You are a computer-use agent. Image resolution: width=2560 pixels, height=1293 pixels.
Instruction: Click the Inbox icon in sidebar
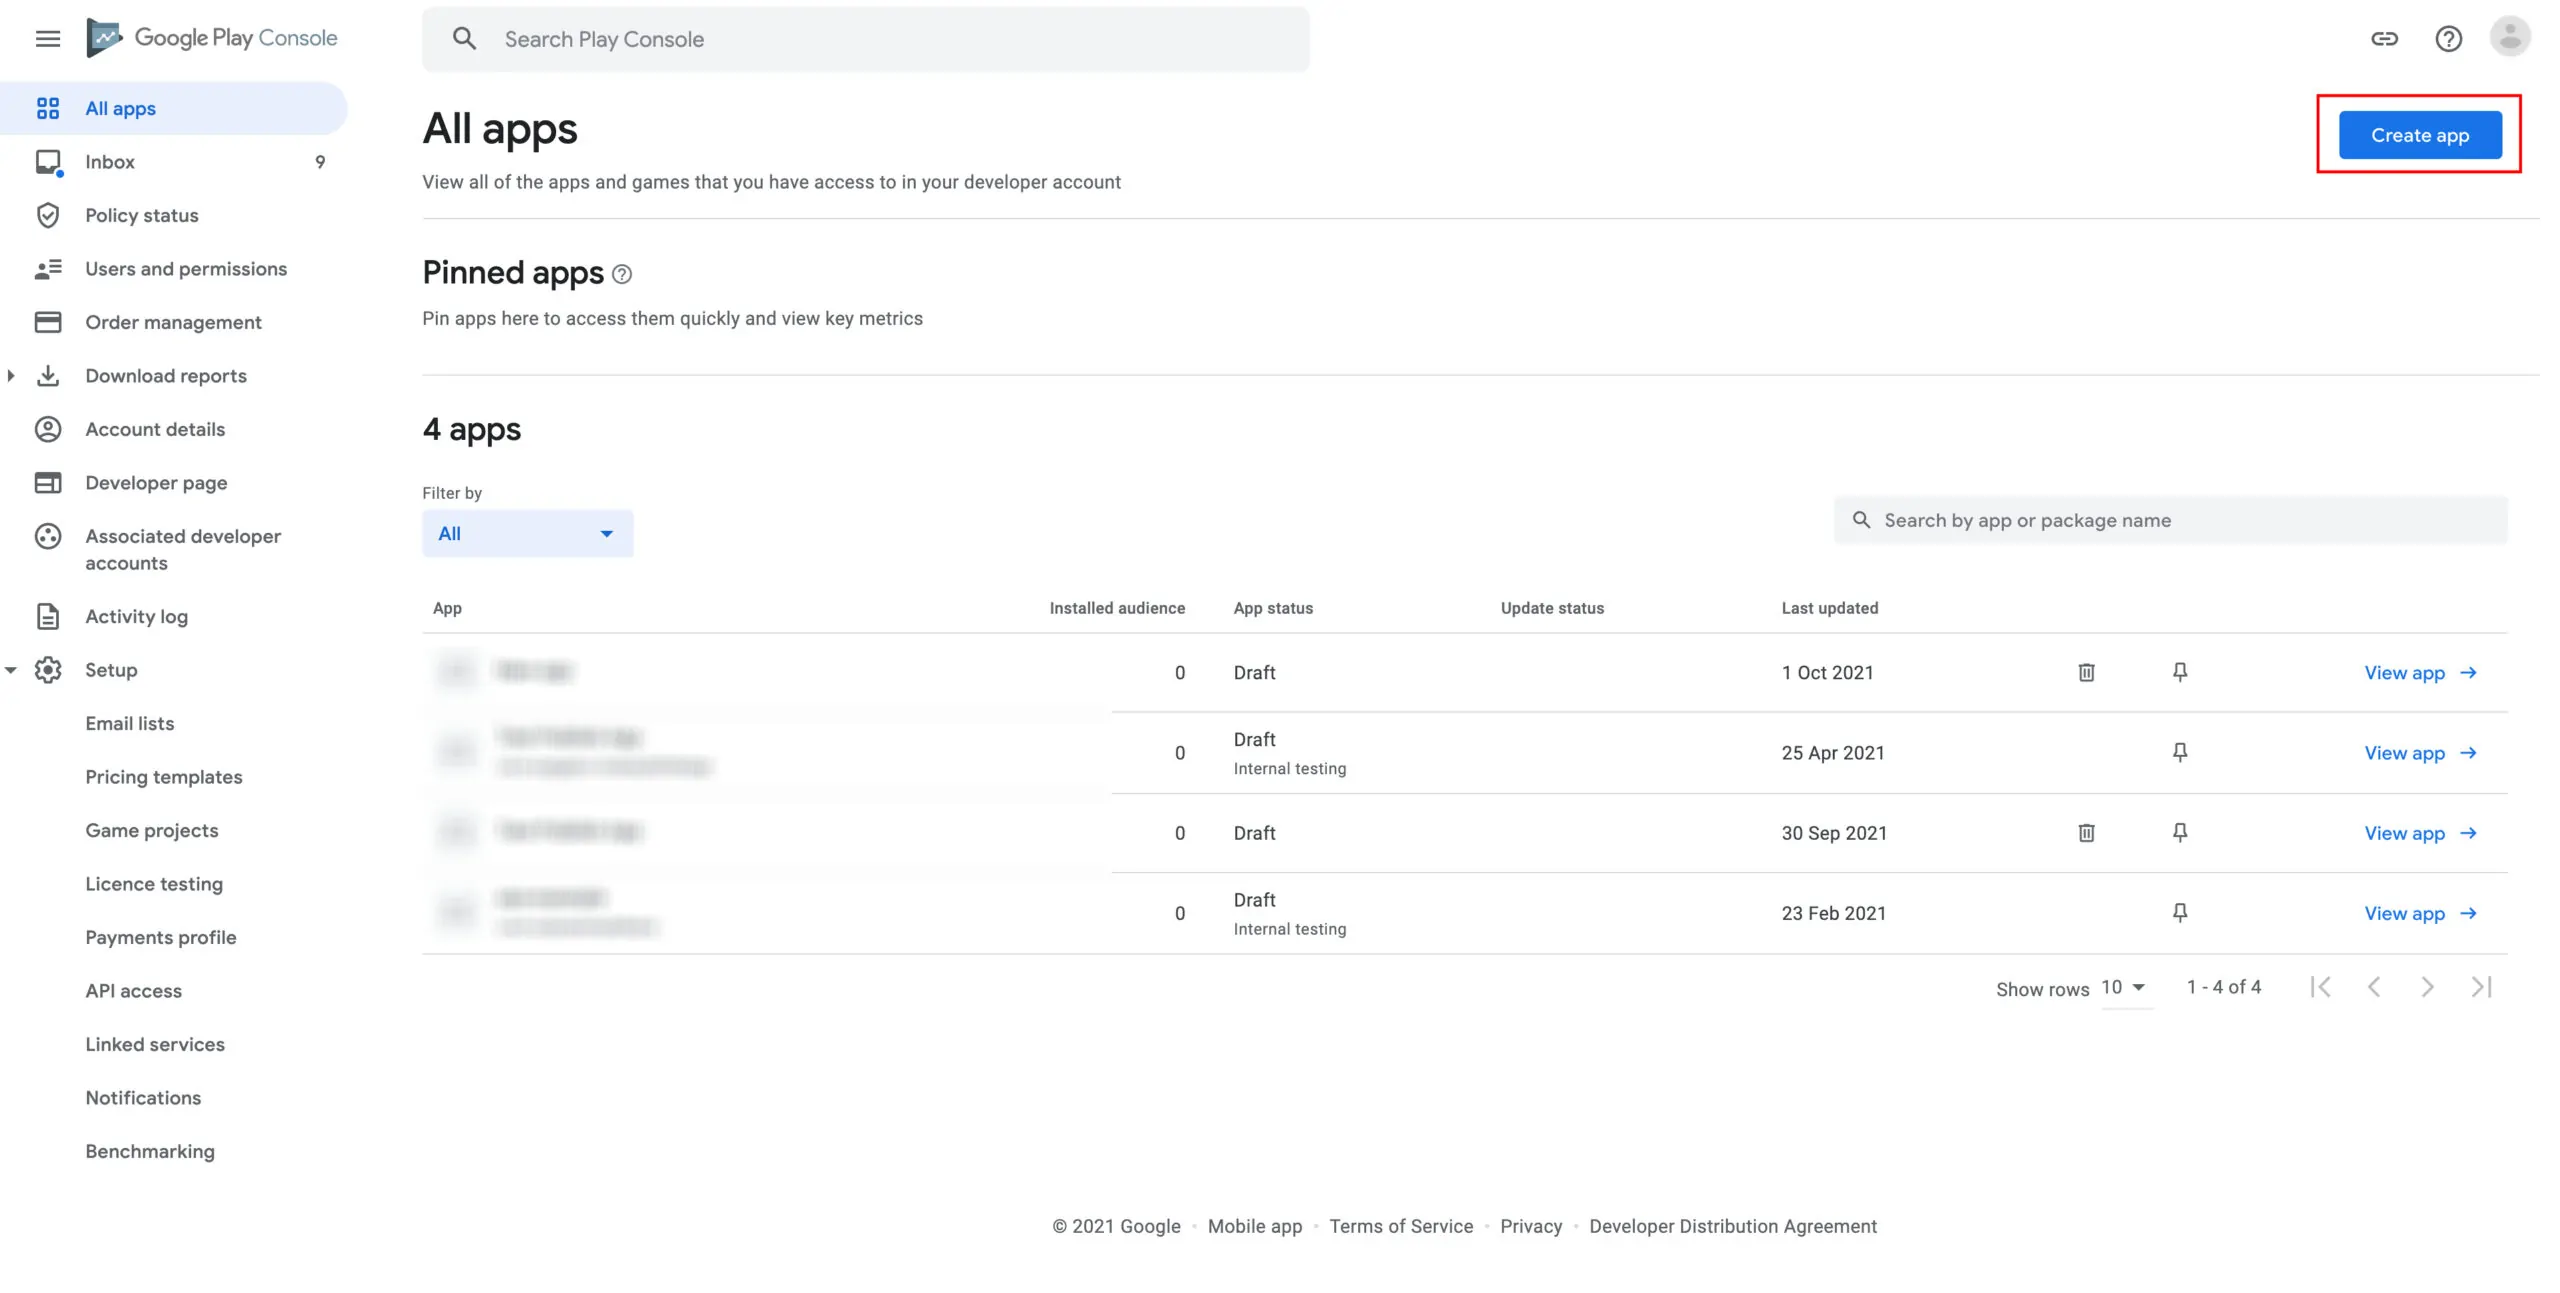(x=48, y=162)
